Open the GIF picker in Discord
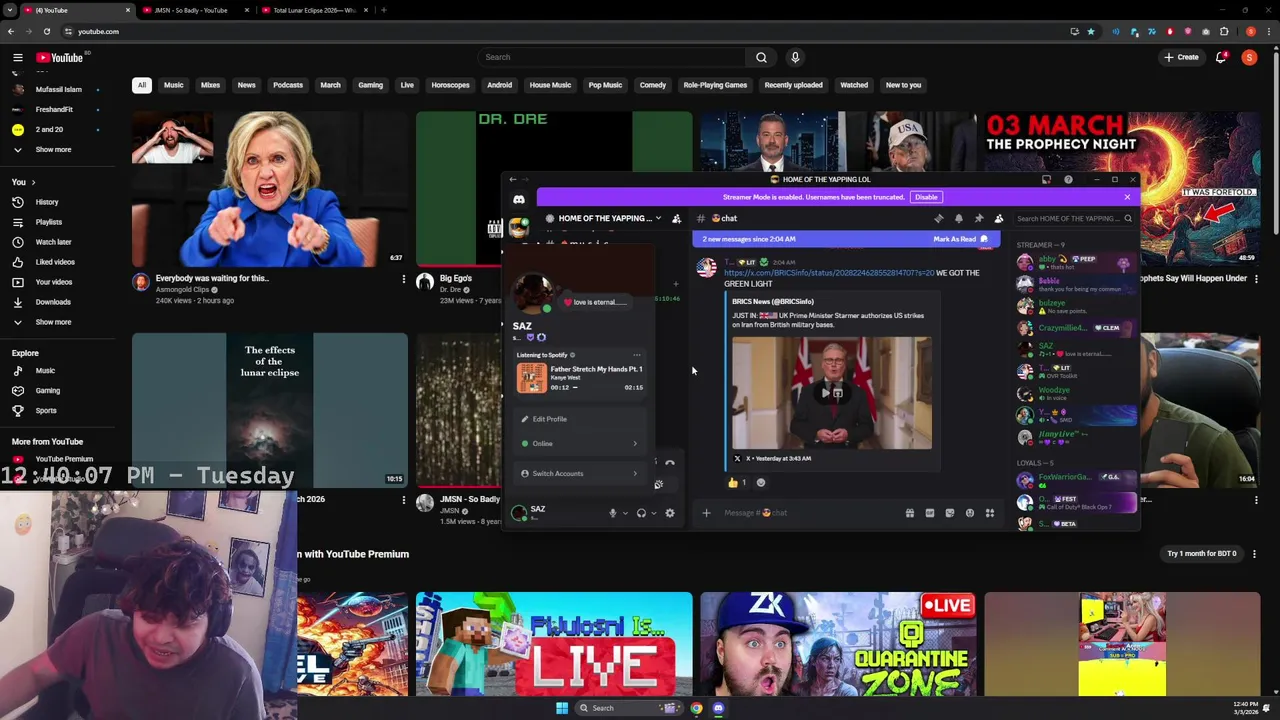Image resolution: width=1280 pixels, height=720 pixels. (930, 513)
